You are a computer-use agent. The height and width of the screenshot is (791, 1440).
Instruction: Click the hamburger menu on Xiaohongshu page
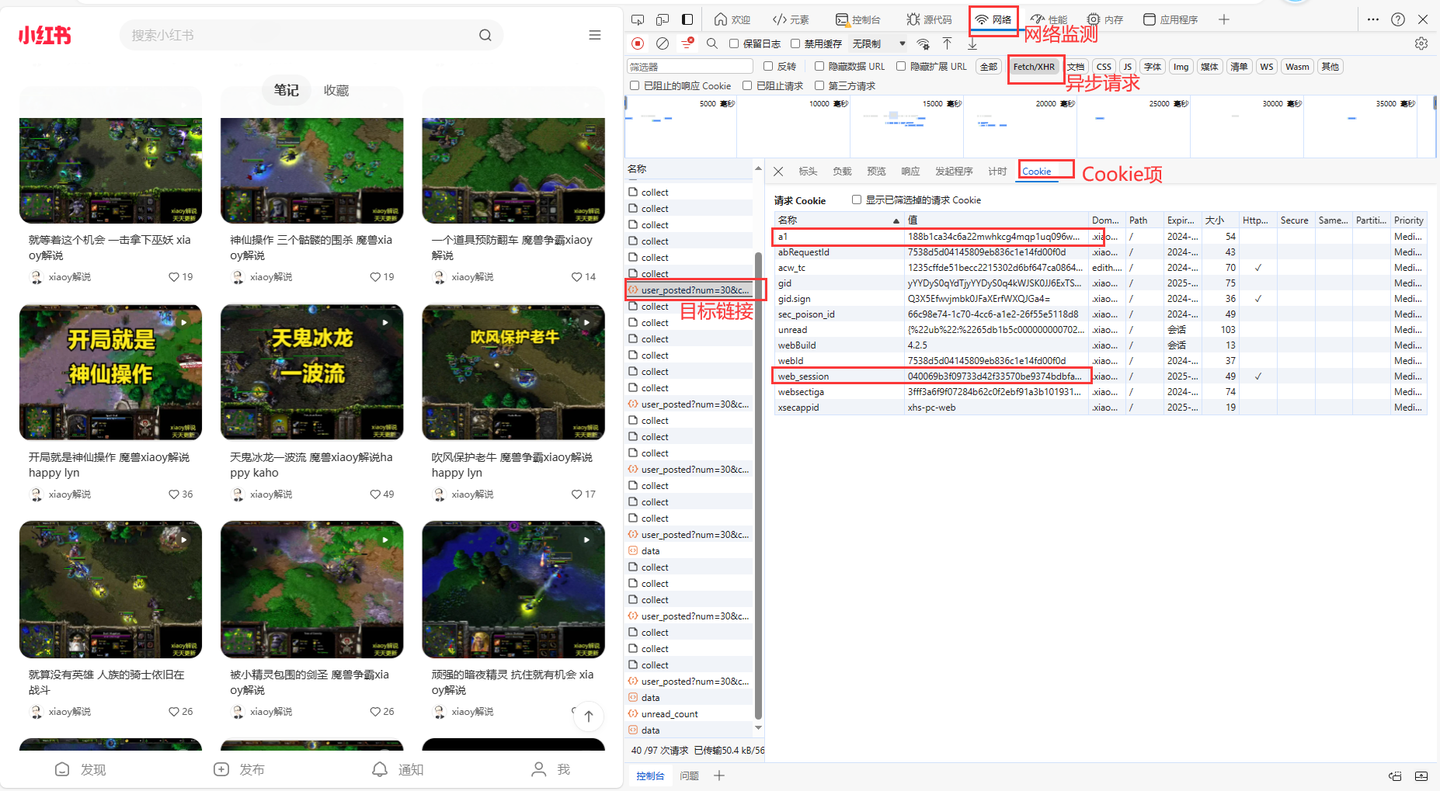pos(595,35)
